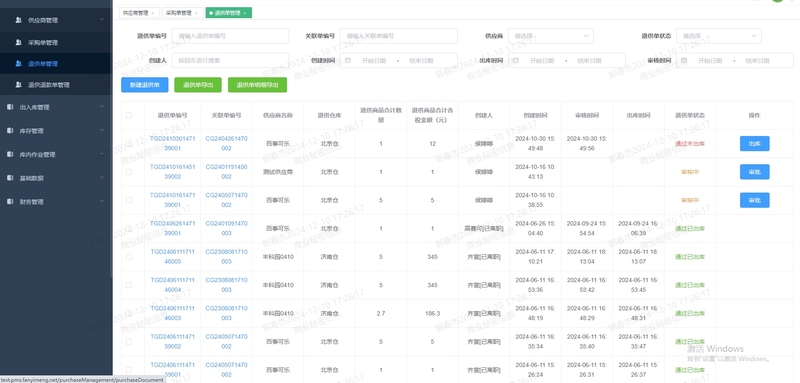Click the calendar icon in 审核时间 filter
Viewport: 800px width, 383px height.
(x=684, y=60)
